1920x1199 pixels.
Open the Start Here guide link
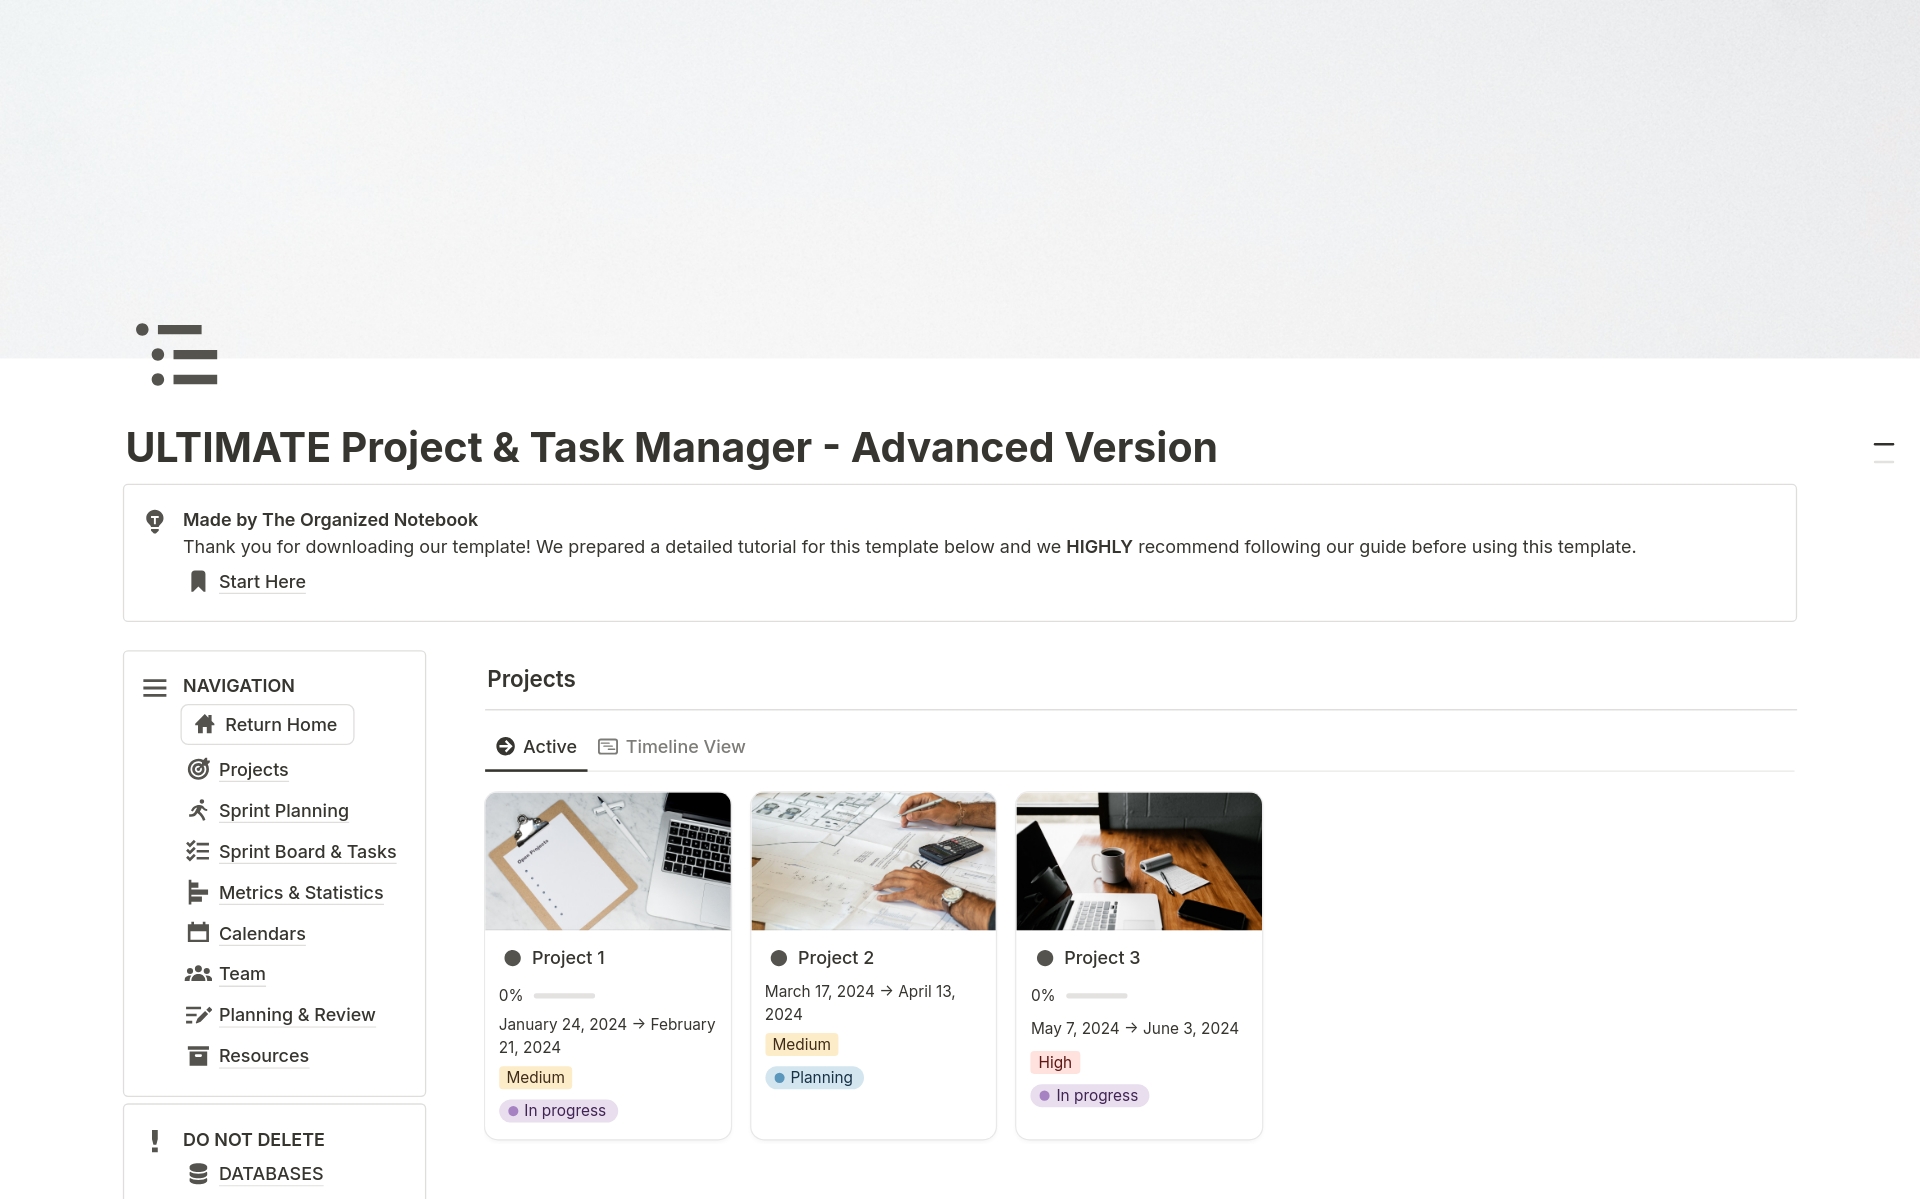262,581
